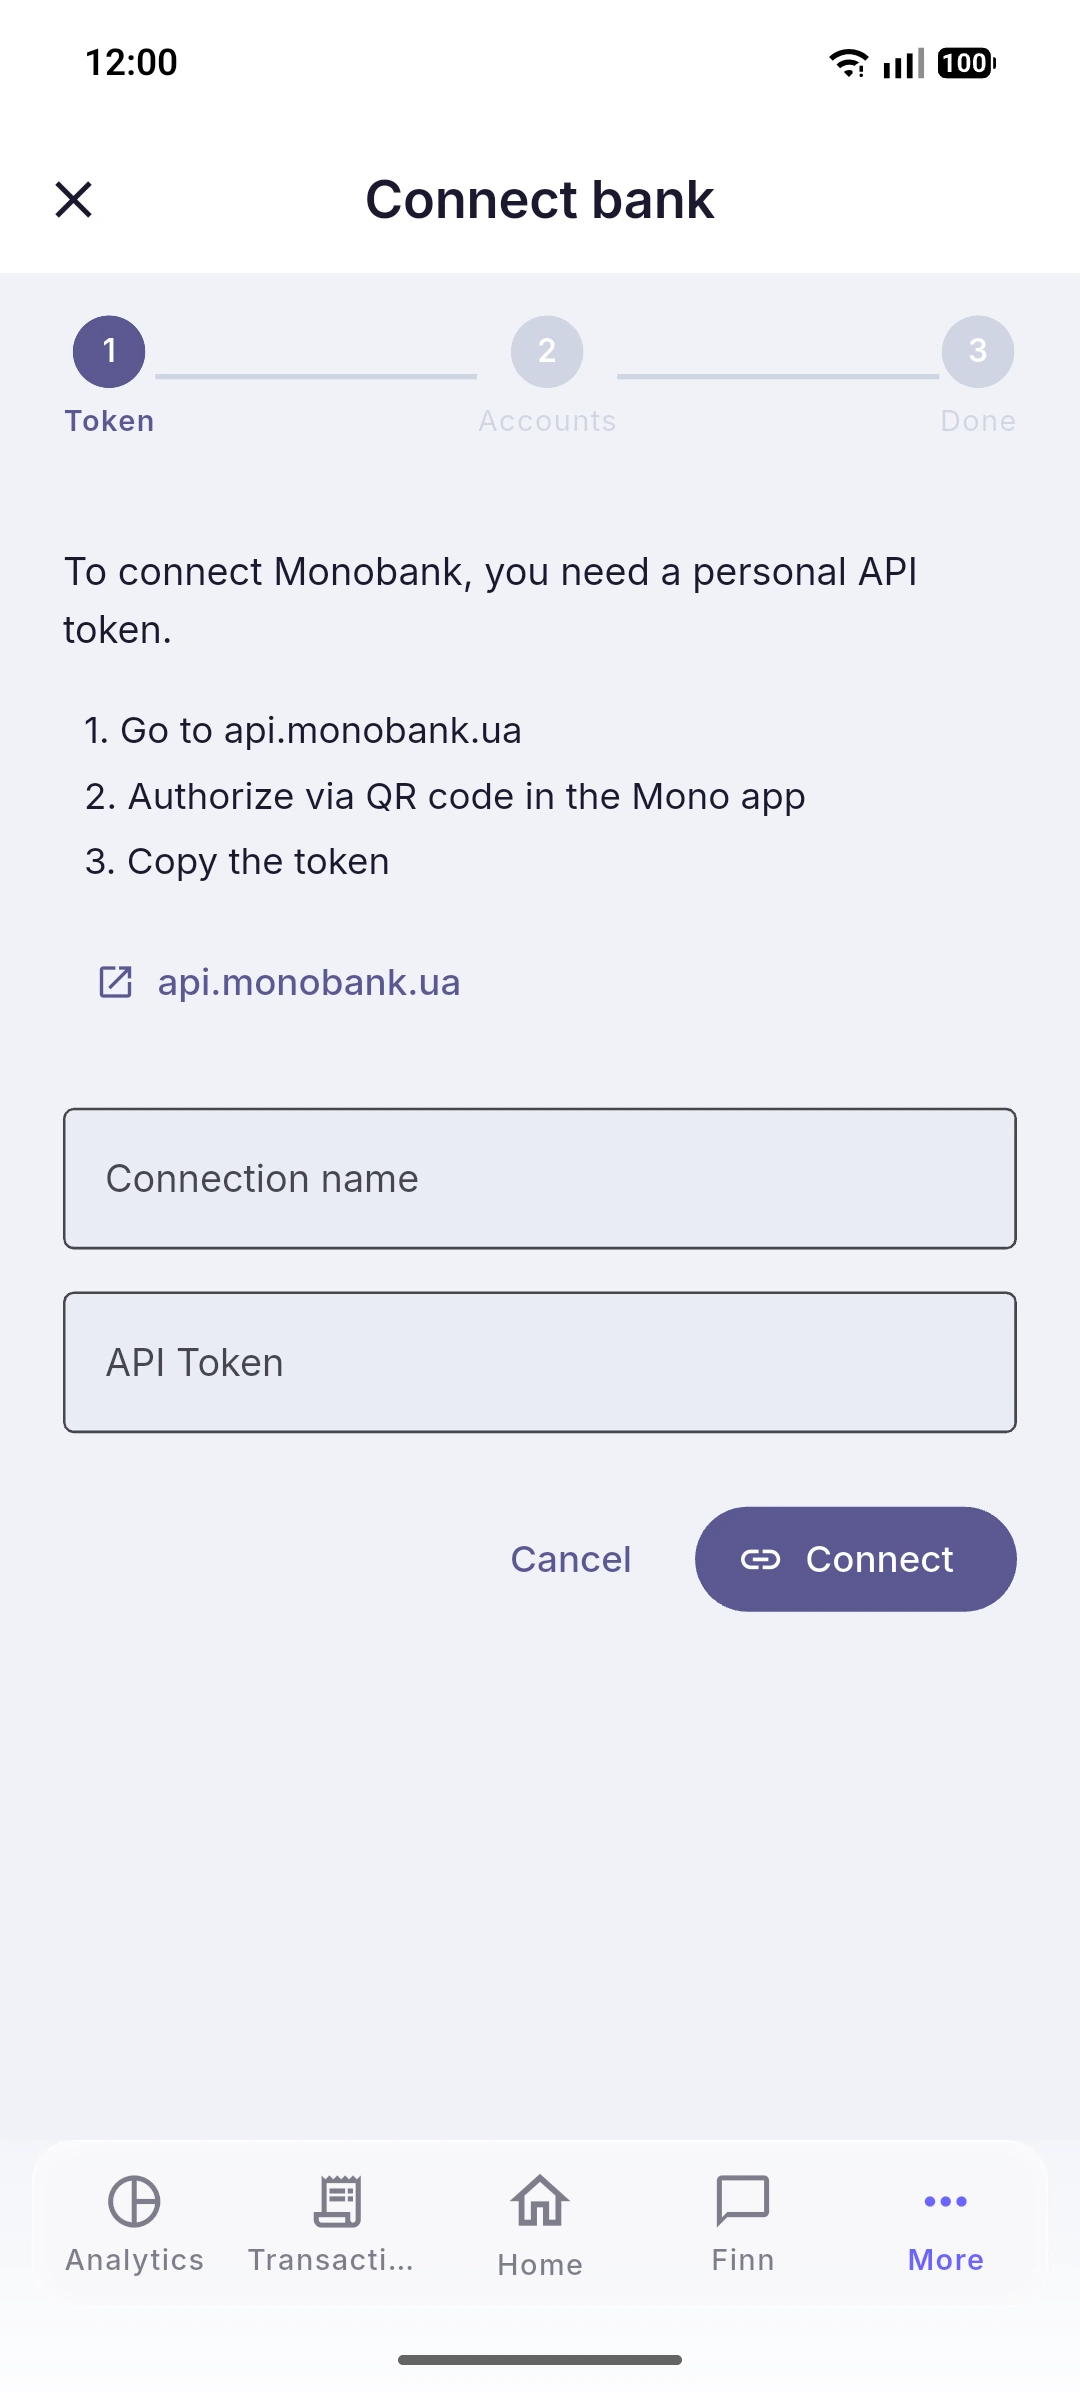This screenshot has width=1080, height=2392.
Task: Cancel the bank connection
Action: click(x=571, y=1559)
